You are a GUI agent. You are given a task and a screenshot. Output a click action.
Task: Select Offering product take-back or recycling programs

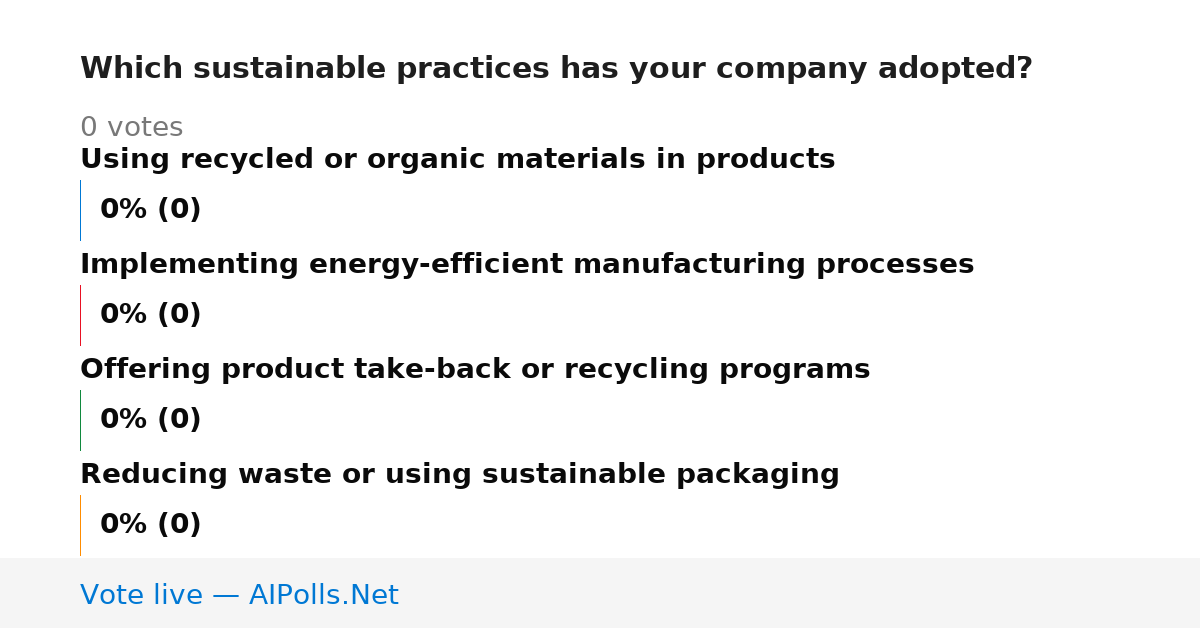[475, 370]
